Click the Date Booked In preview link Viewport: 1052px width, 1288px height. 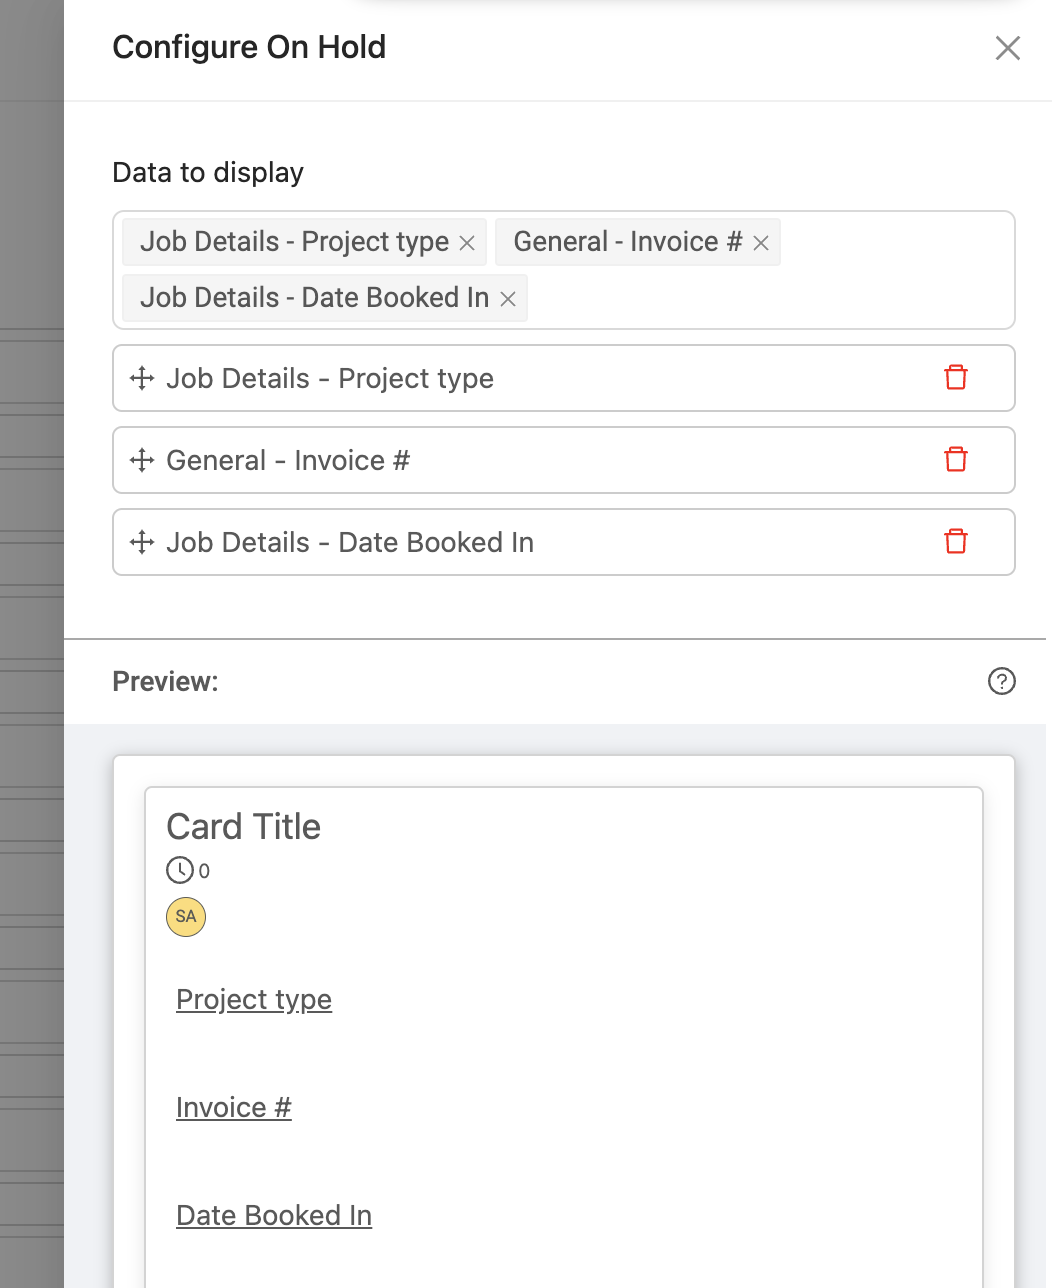274,1216
